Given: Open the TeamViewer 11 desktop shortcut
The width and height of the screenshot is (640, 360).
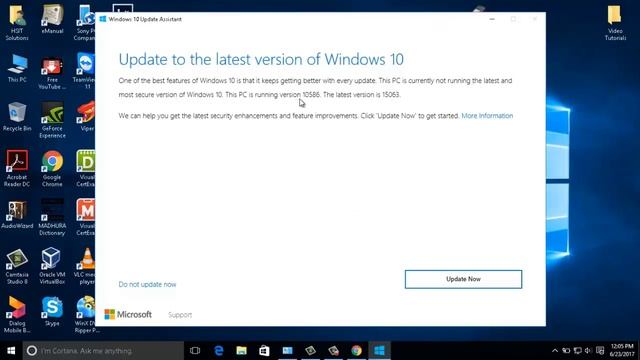Looking at the screenshot, I should 84,71.
